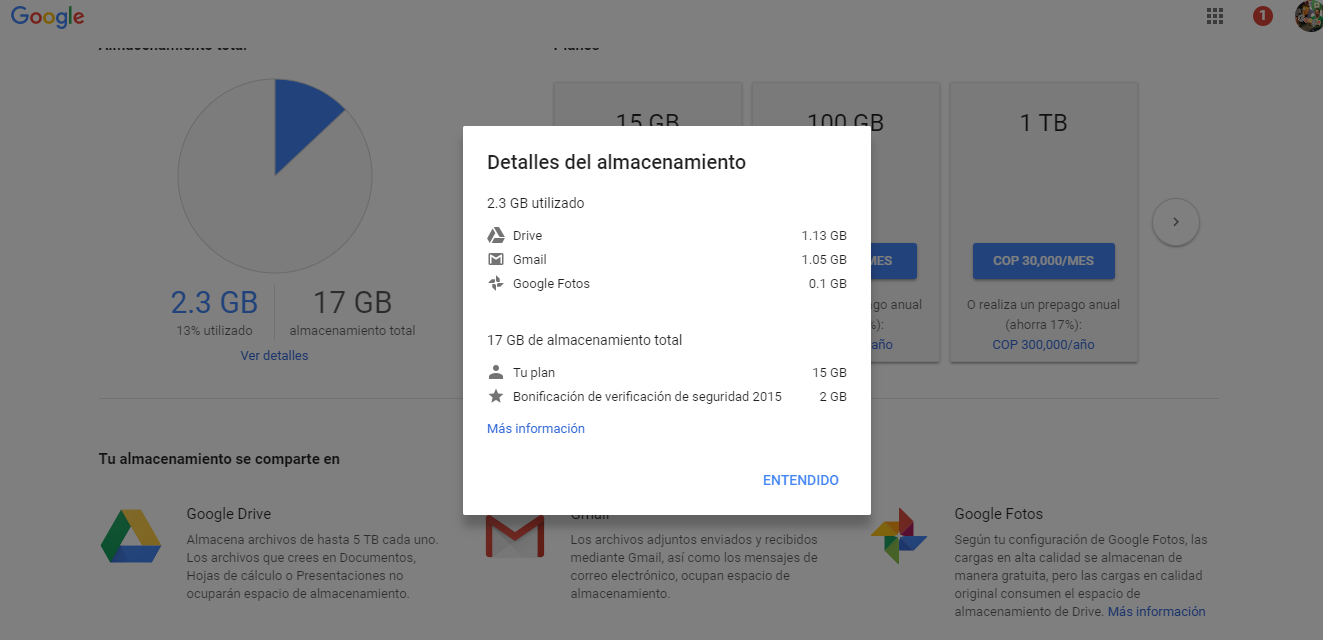
Task: Click the Detalles del almacenamiento title
Action: [616, 162]
